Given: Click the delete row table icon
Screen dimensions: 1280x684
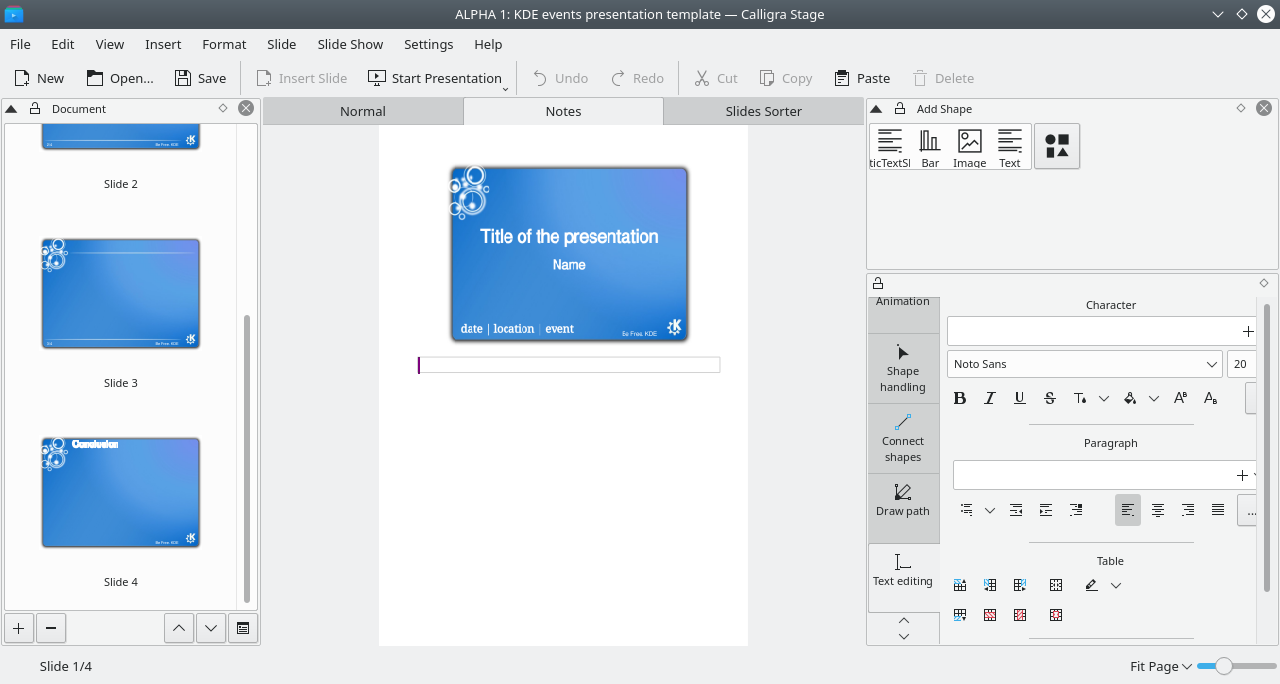Looking at the screenshot, I should coord(990,615).
